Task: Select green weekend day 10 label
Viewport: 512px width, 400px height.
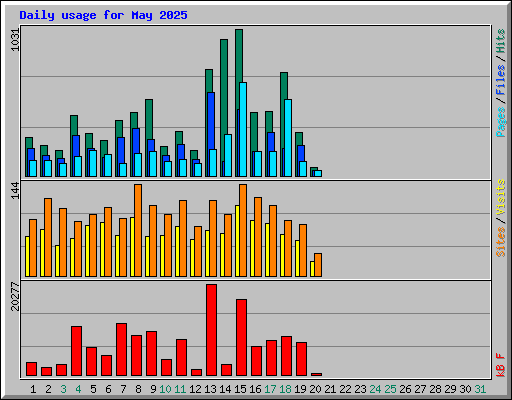Action: coord(165,389)
